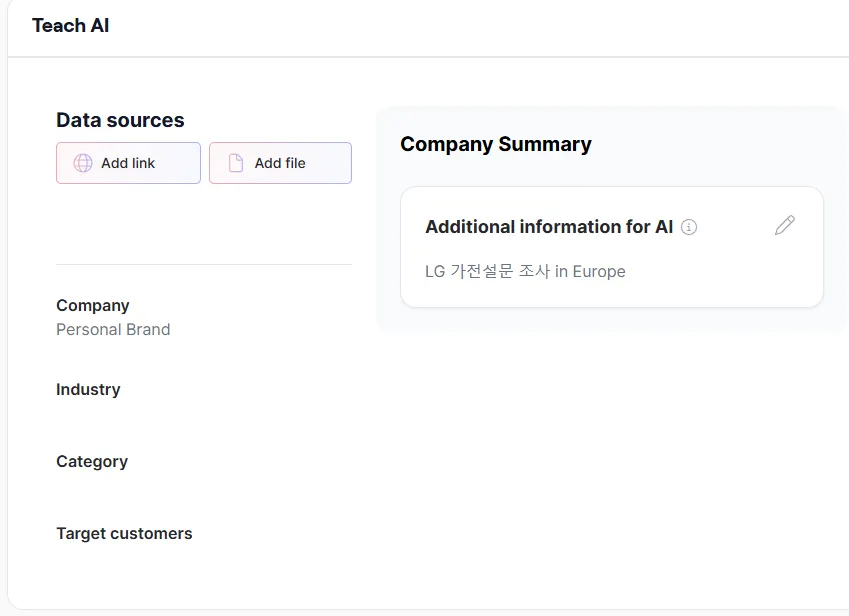Click the Company Summary heading

[x=496, y=144]
